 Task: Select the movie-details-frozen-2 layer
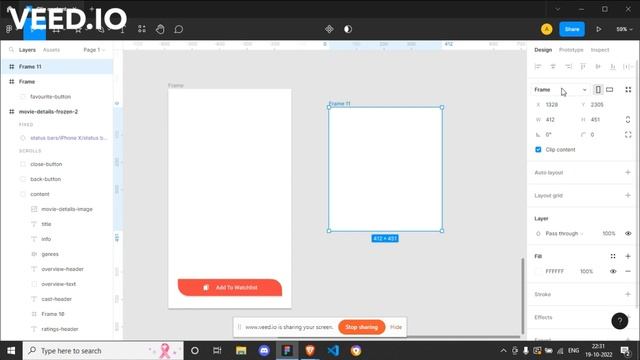(57, 111)
